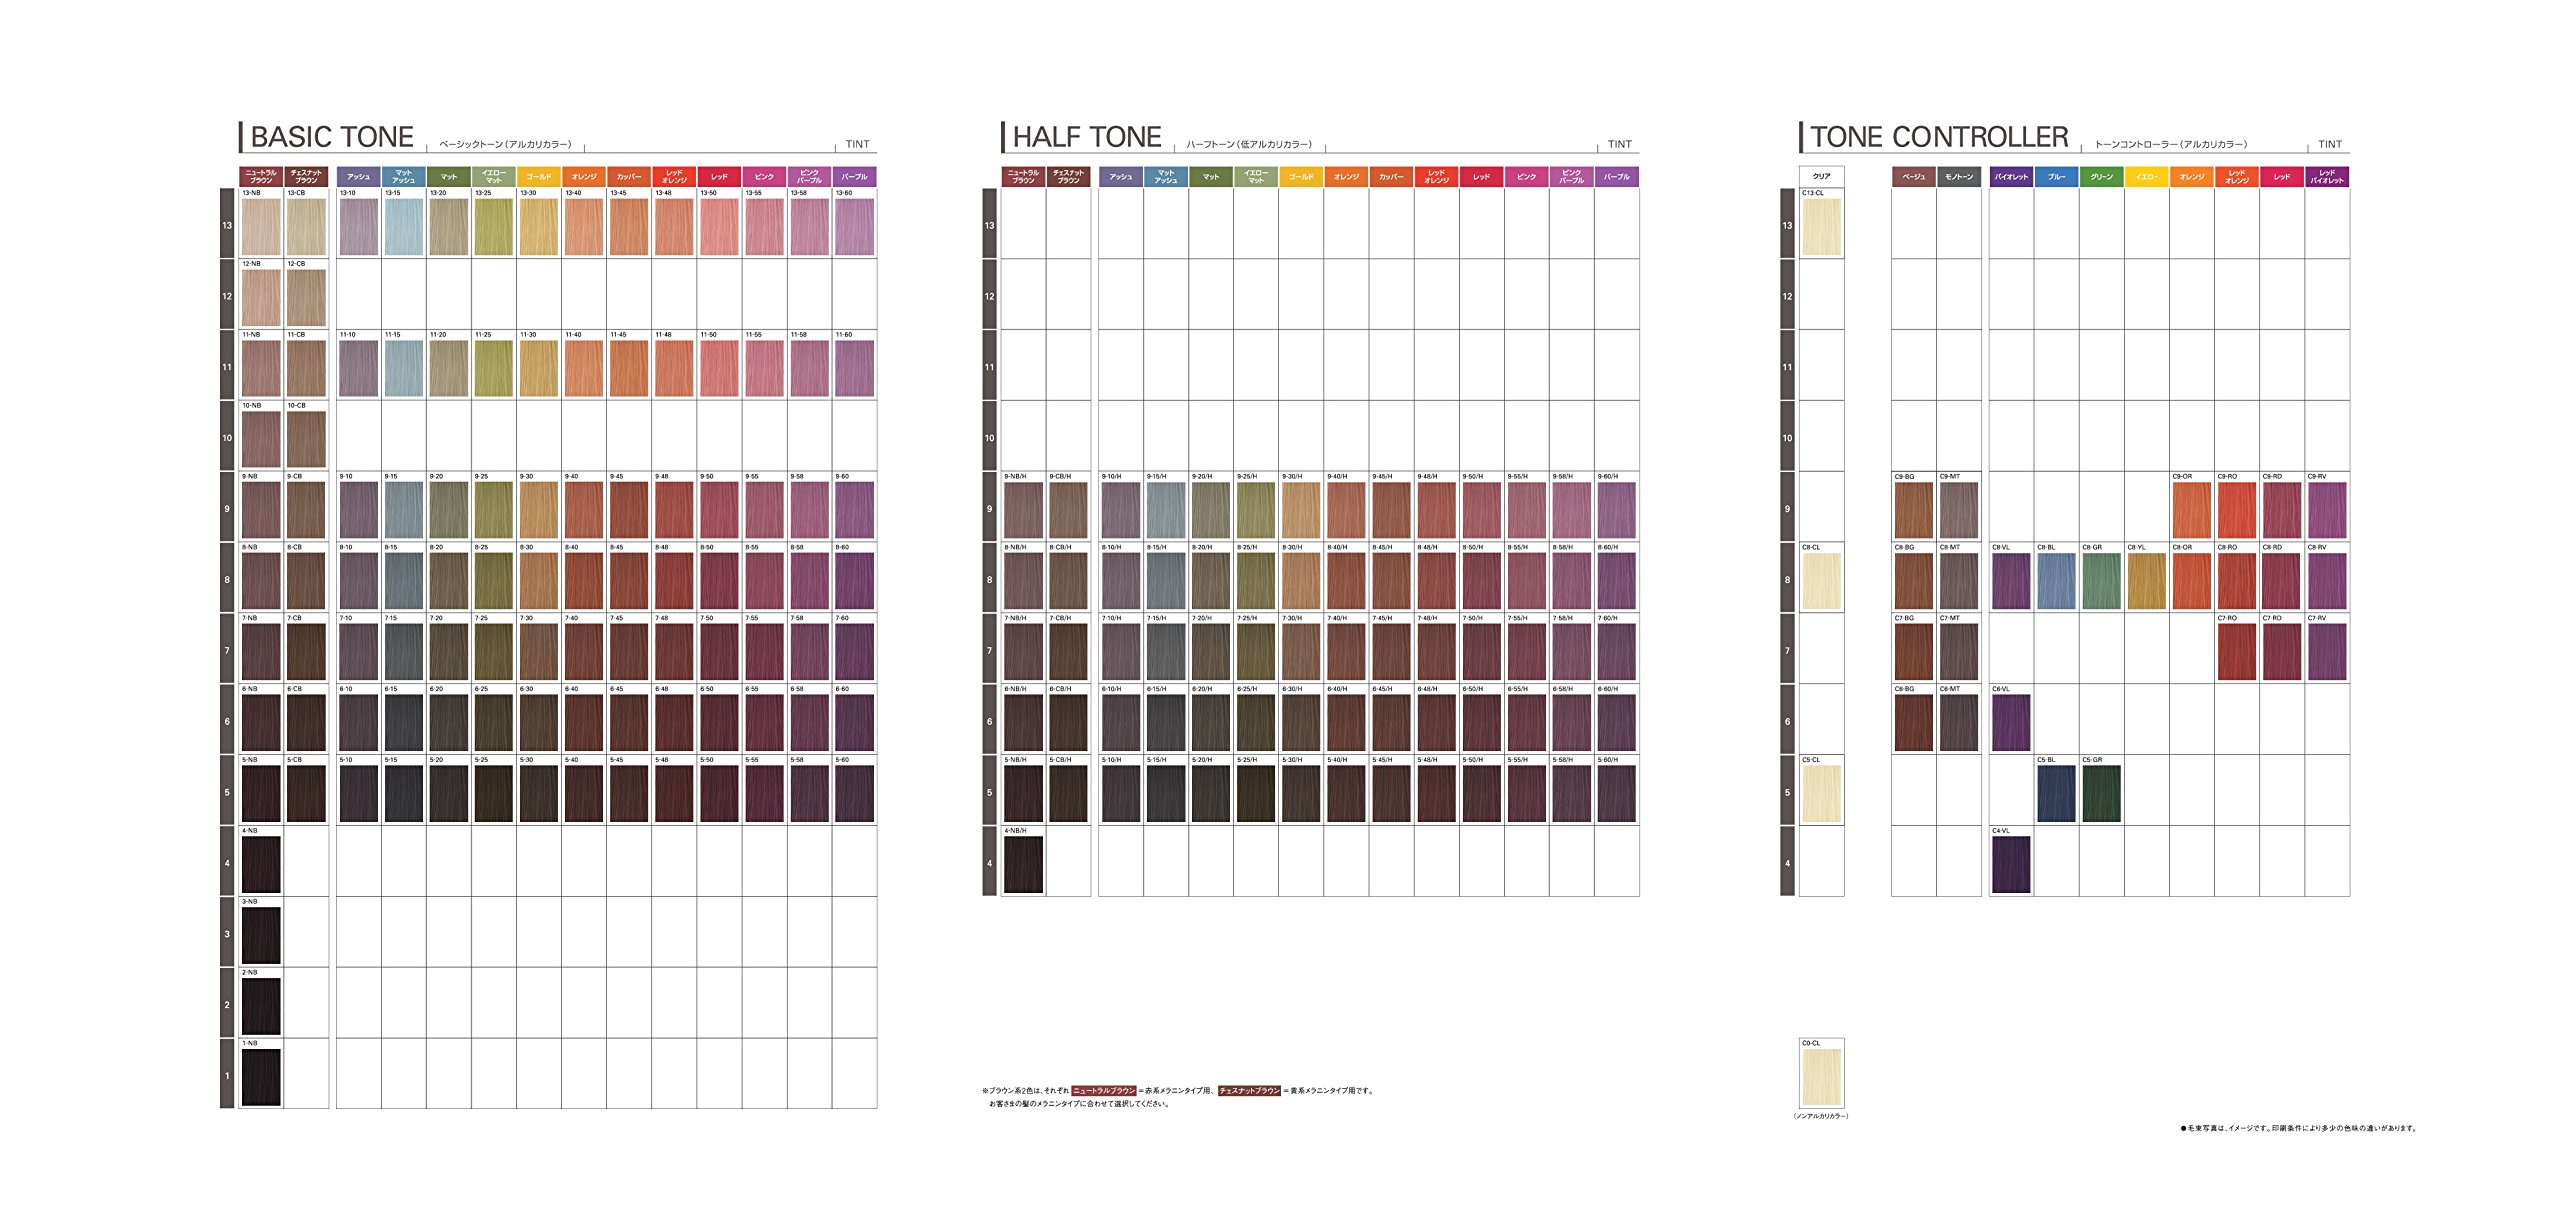Click the C13-CL clear swatch
This screenshot has width=2560, height=1207.
1821,227
